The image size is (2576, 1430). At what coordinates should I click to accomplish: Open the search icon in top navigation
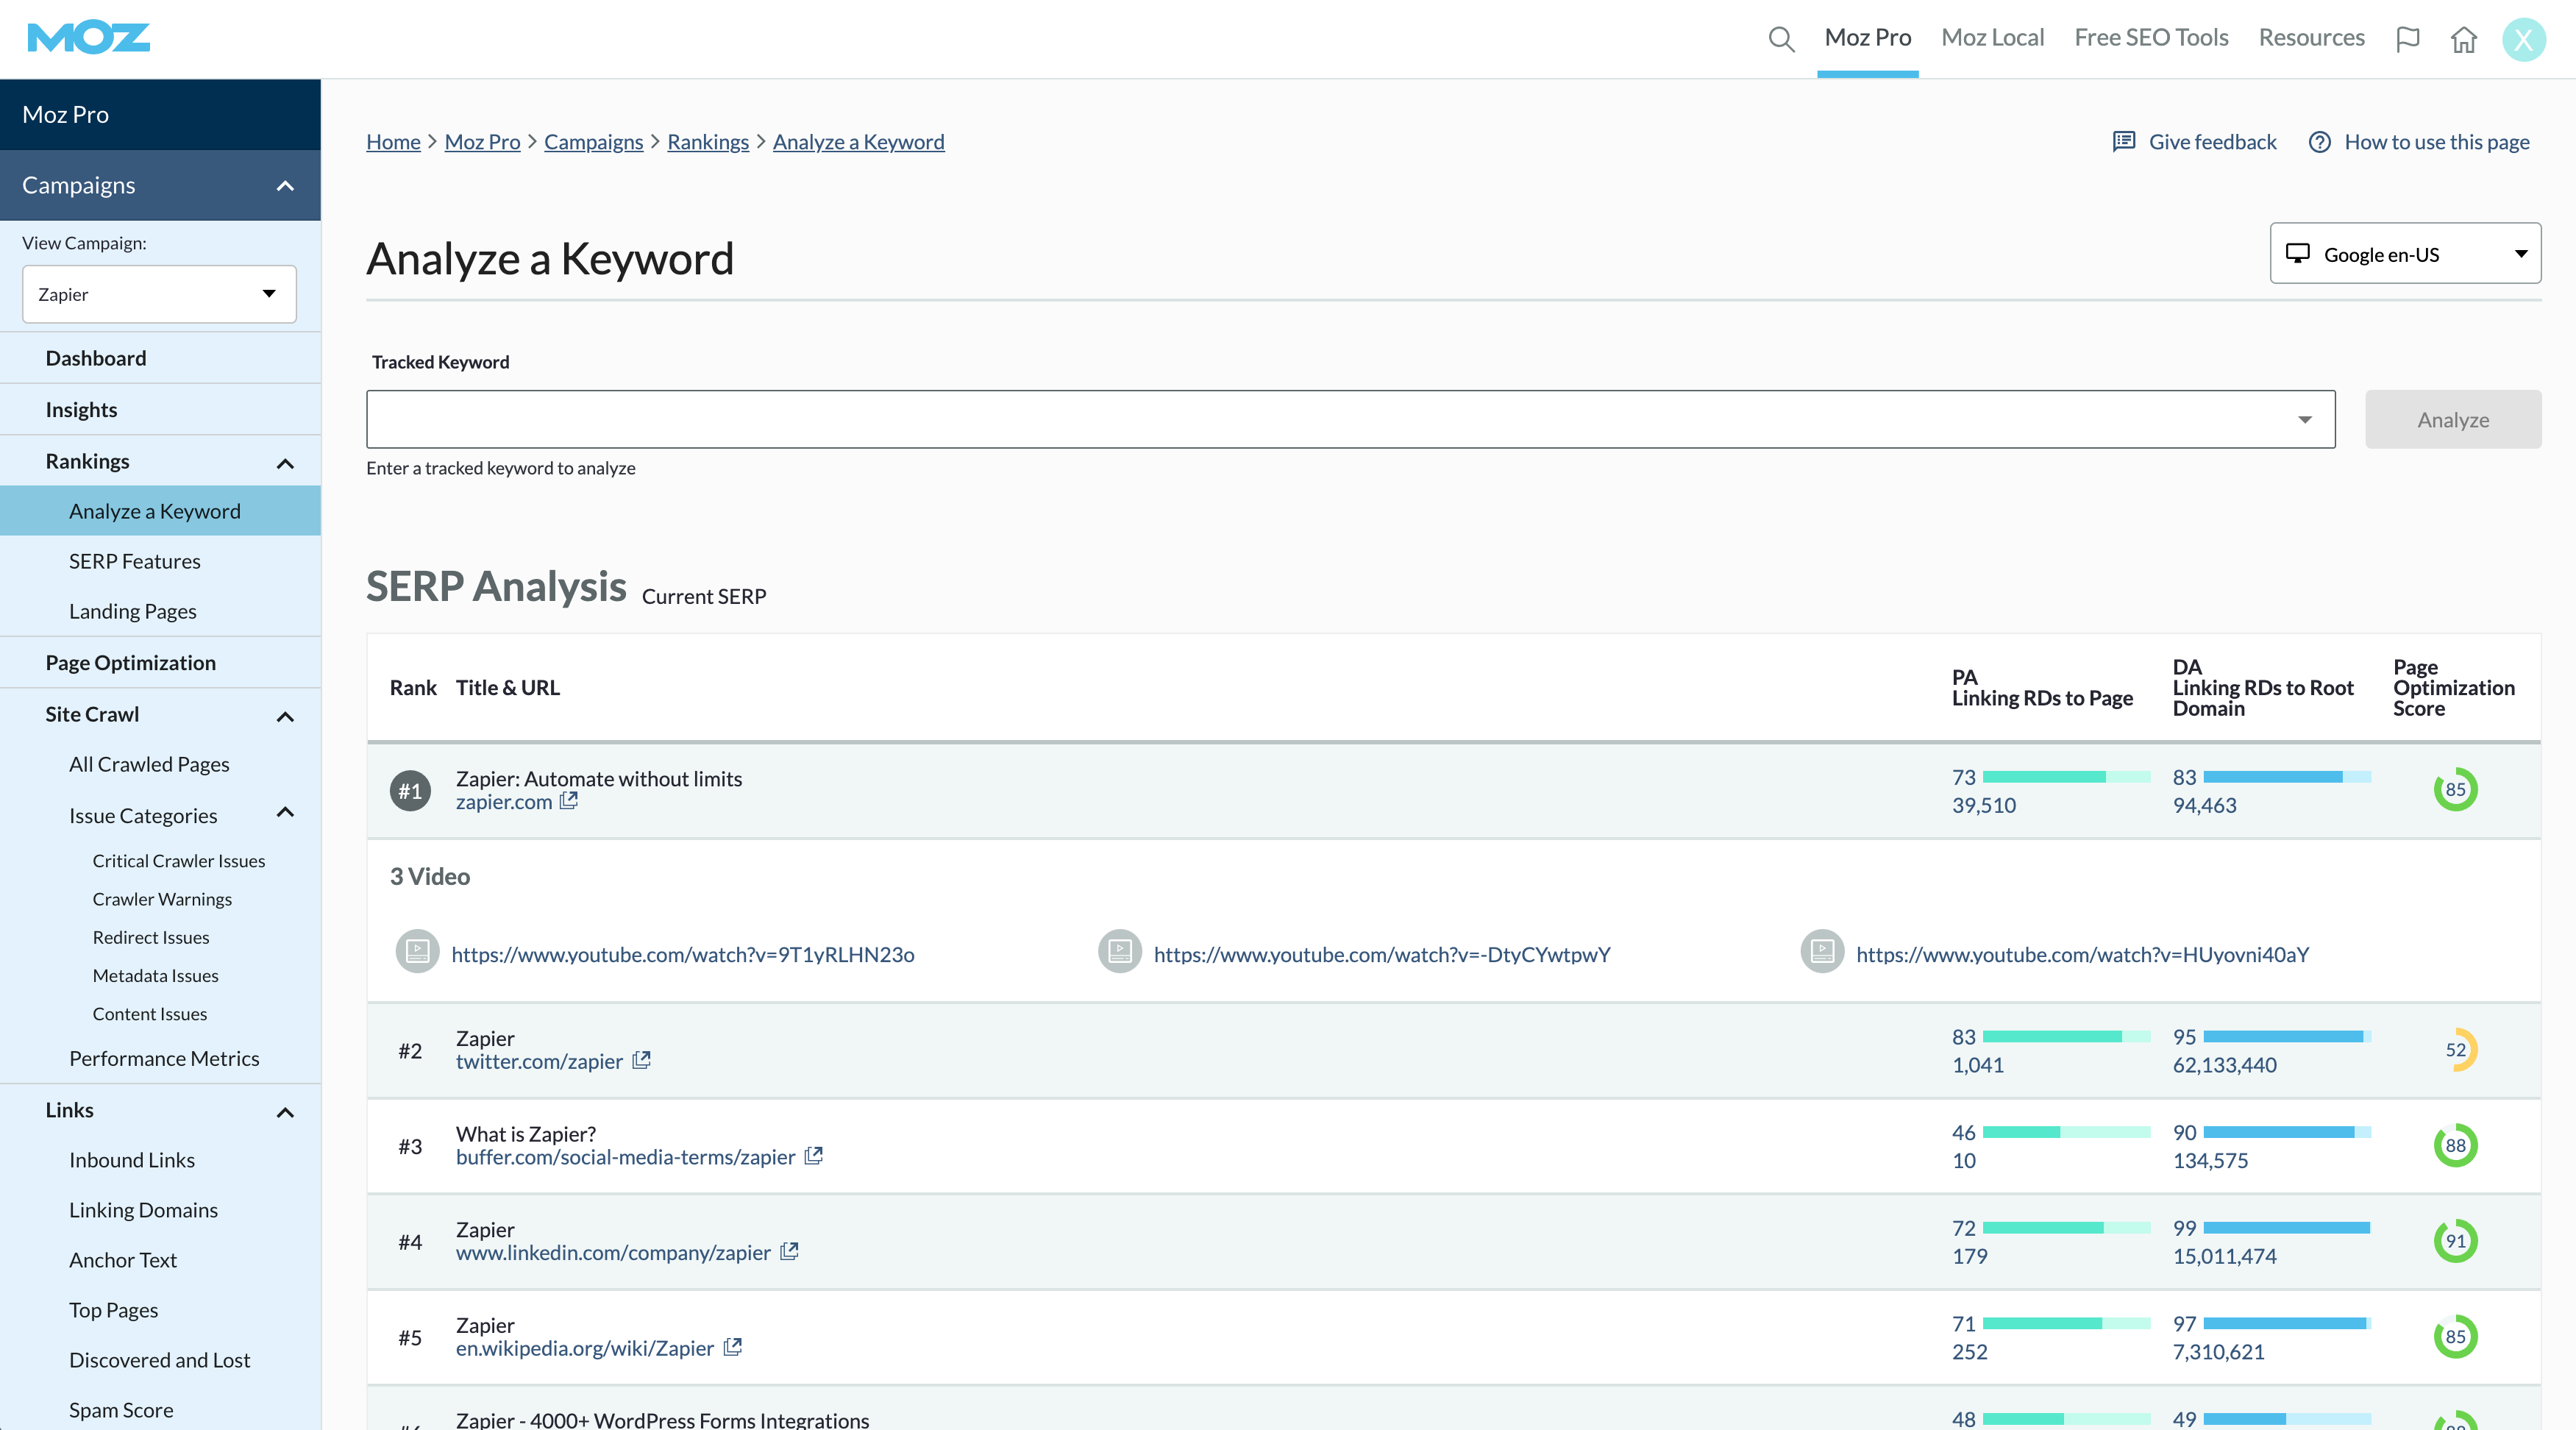click(x=1781, y=39)
